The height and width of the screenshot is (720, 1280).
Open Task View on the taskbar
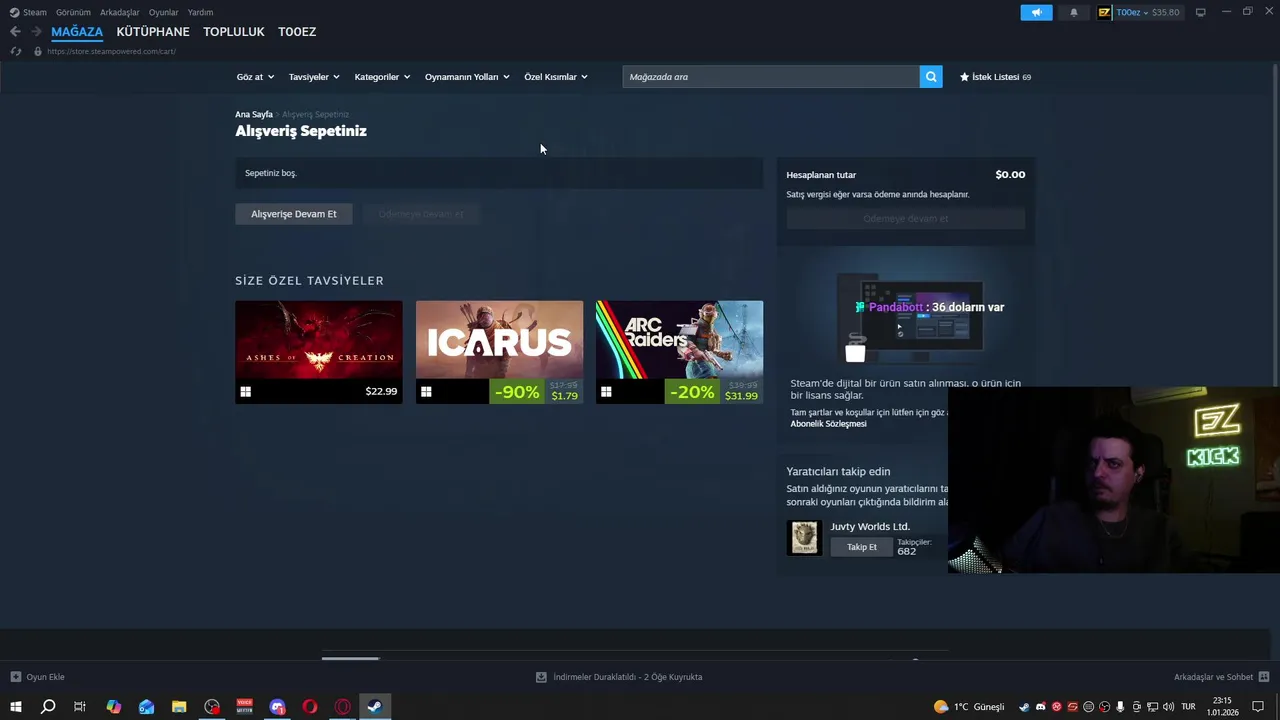pos(80,707)
